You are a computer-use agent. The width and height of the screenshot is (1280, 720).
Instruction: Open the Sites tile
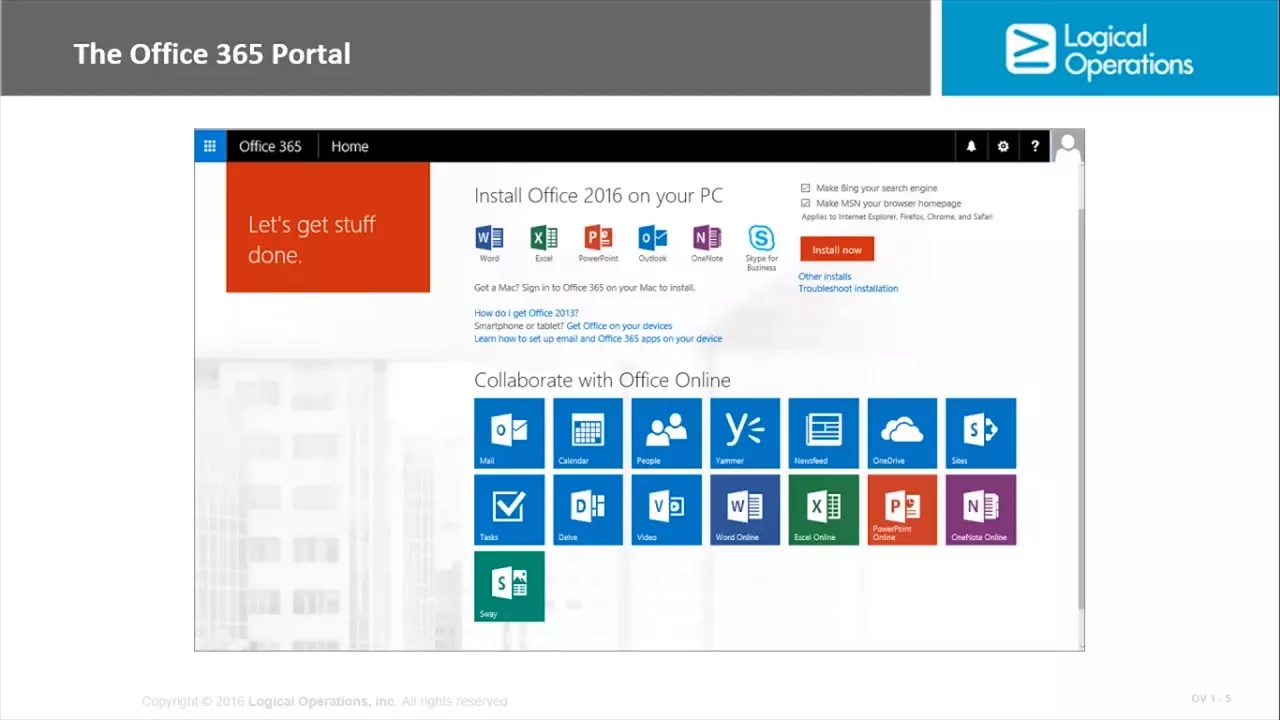pyautogui.click(x=981, y=433)
